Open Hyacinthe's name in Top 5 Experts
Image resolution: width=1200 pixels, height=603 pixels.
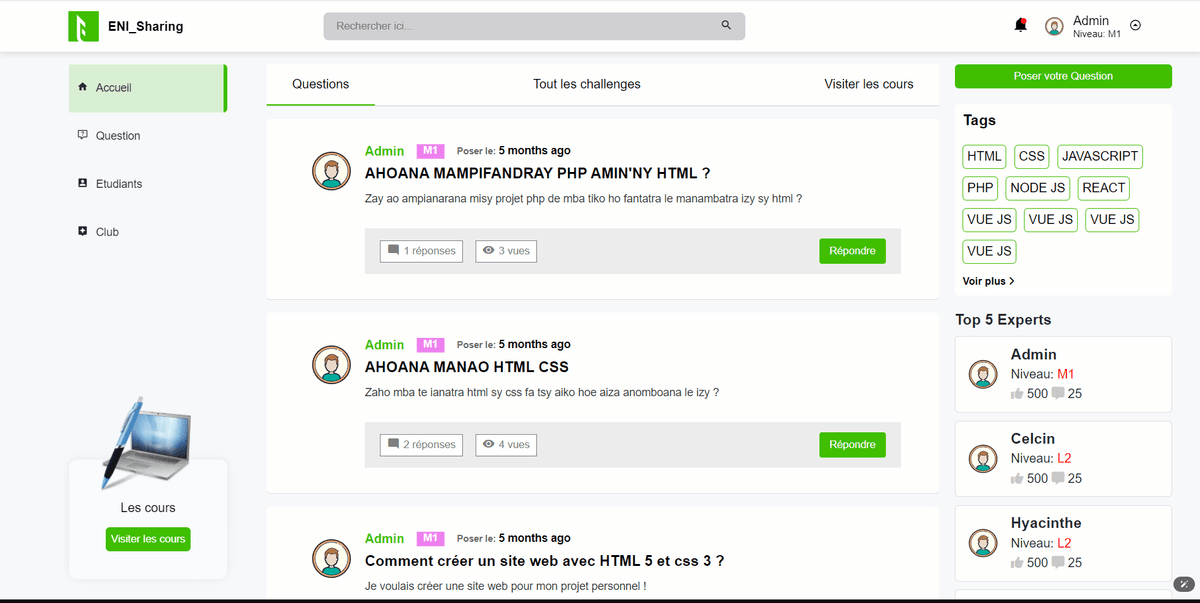pos(1046,523)
